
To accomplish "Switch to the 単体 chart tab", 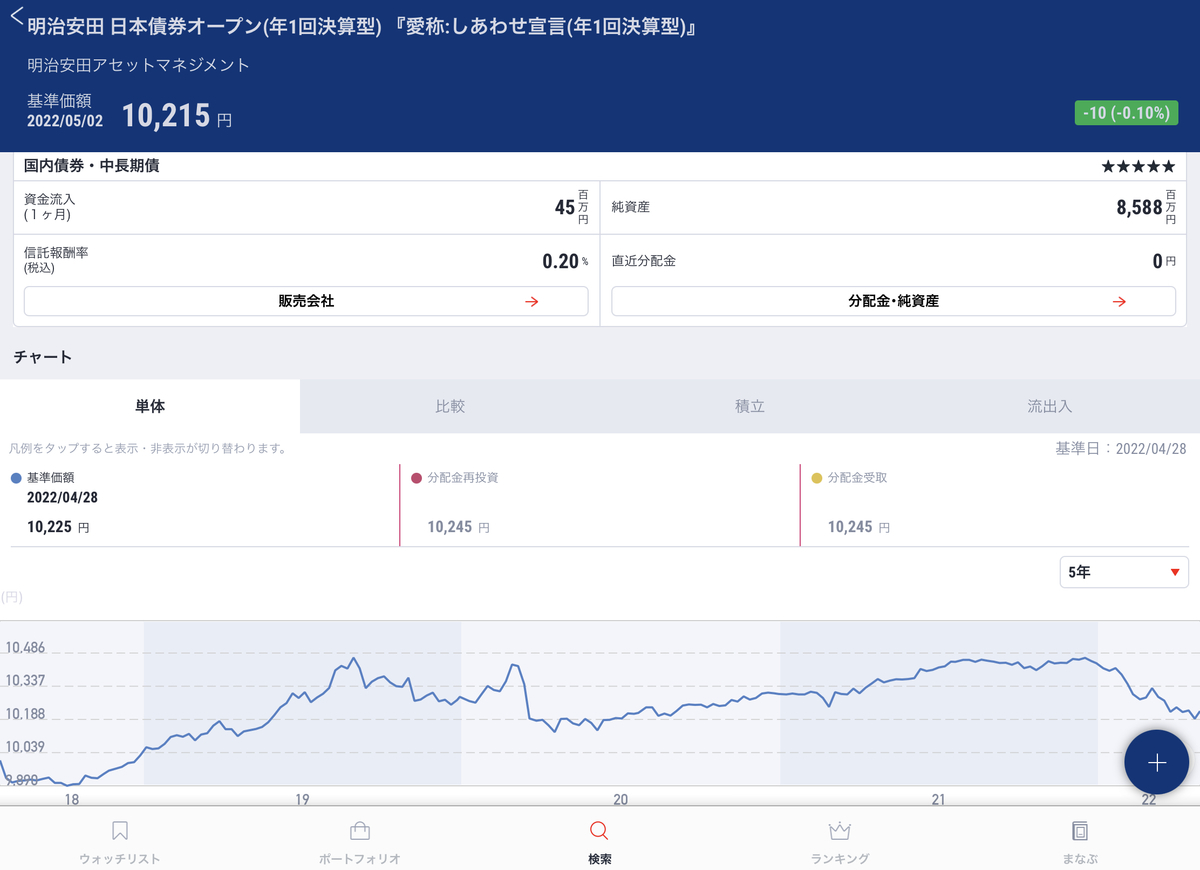I will [x=150, y=406].
